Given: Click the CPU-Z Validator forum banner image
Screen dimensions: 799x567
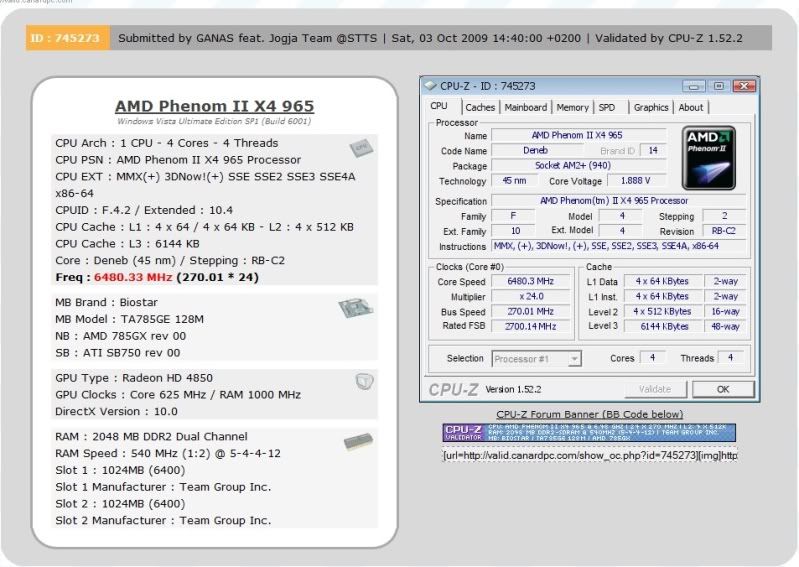Looking at the screenshot, I should pyautogui.click(x=589, y=432).
